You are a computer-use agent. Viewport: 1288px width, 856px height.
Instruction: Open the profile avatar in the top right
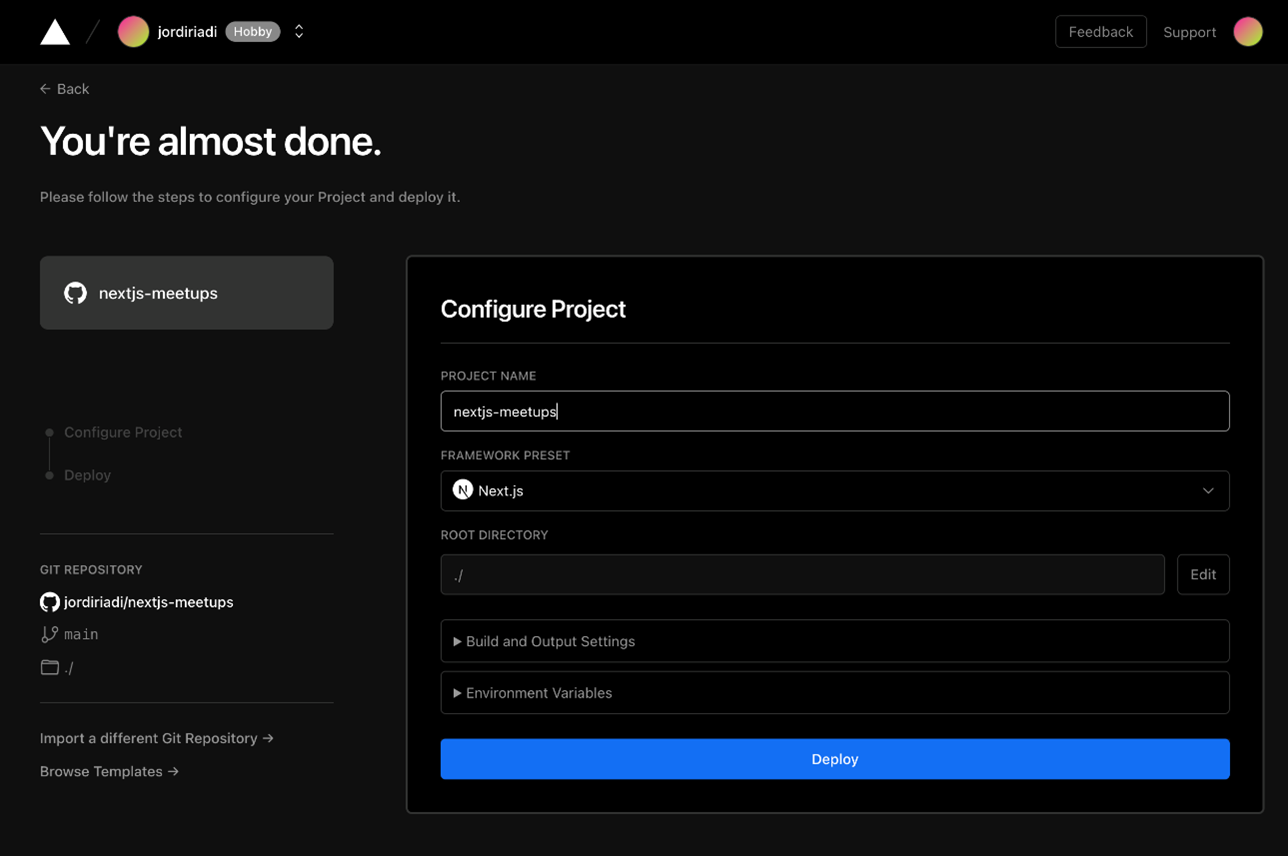coord(1248,31)
